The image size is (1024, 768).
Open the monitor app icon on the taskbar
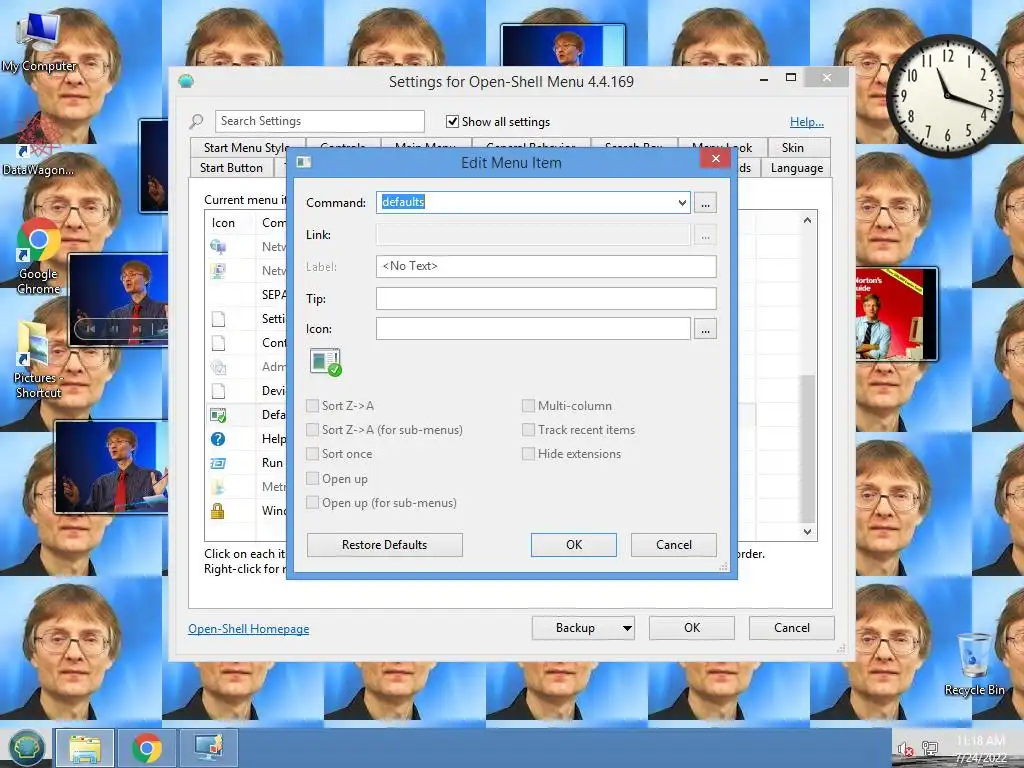click(x=208, y=748)
